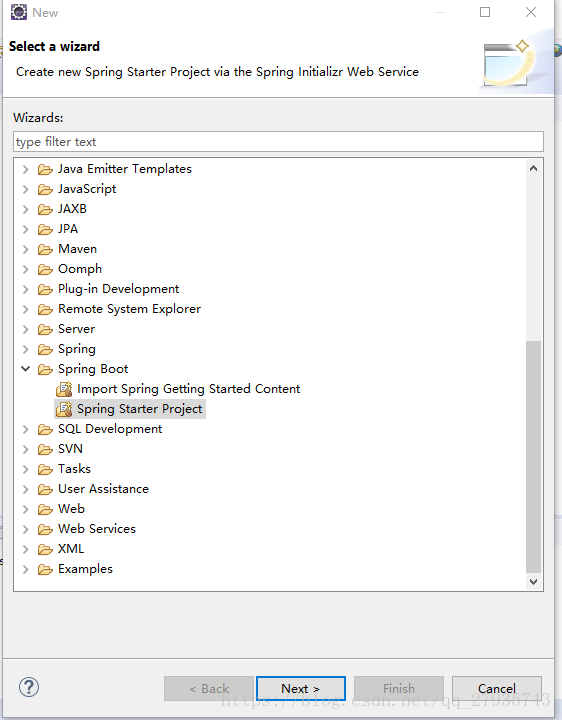Viewport: 562px width, 720px height.
Task: Expand the Tasks tree node
Action: (26, 469)
